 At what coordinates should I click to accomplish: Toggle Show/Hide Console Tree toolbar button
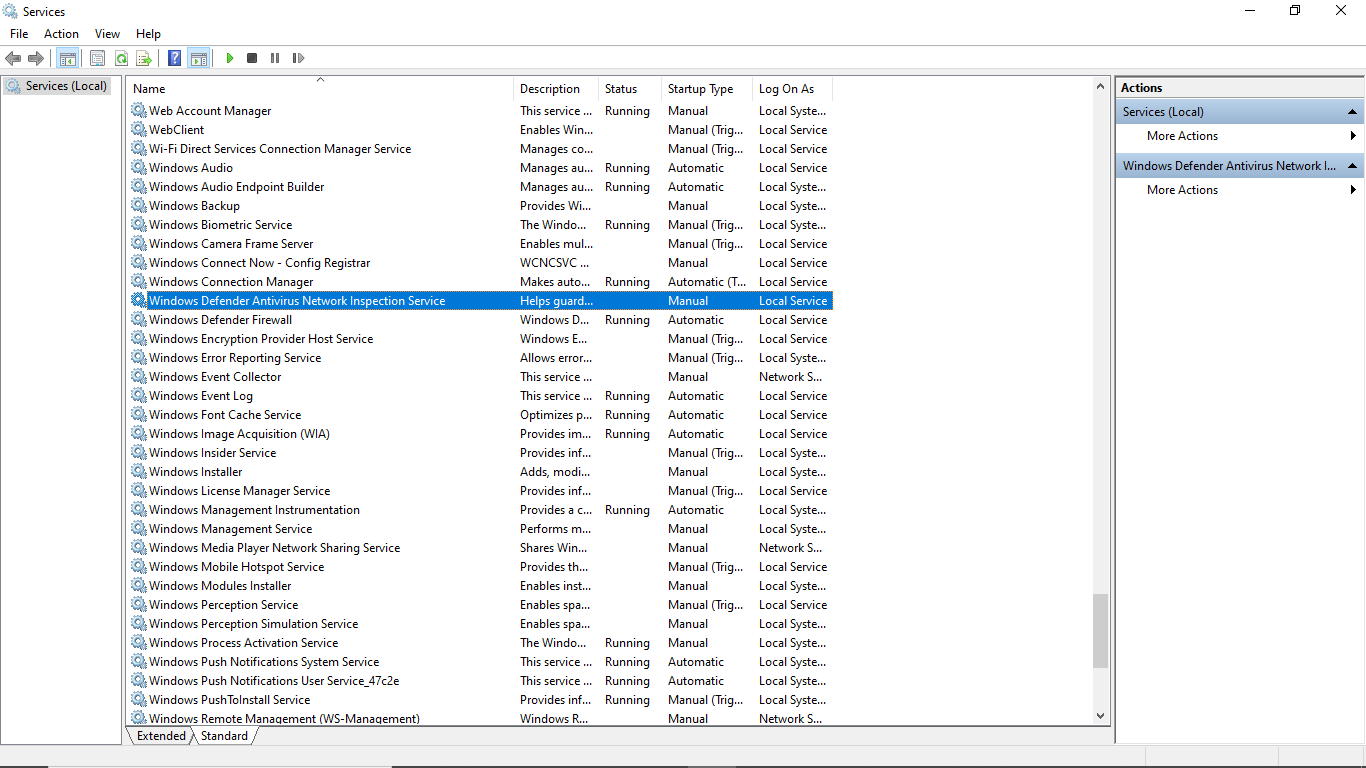(68, 58)
